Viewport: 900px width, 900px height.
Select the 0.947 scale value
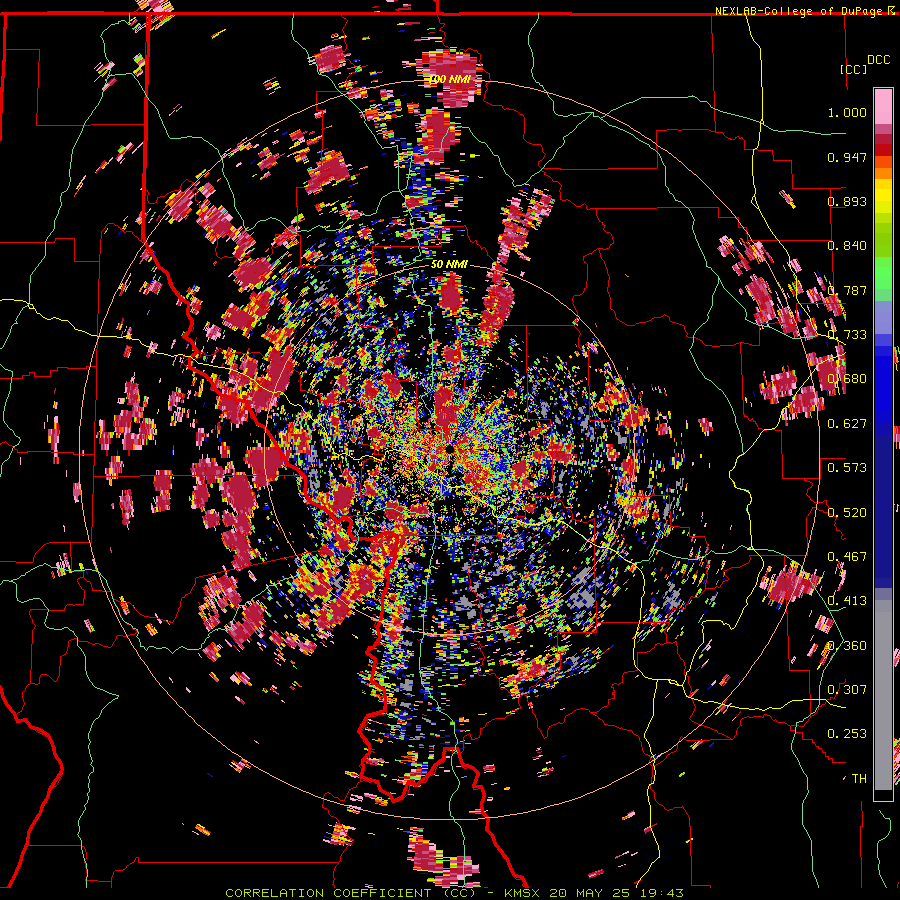[847, 157]
